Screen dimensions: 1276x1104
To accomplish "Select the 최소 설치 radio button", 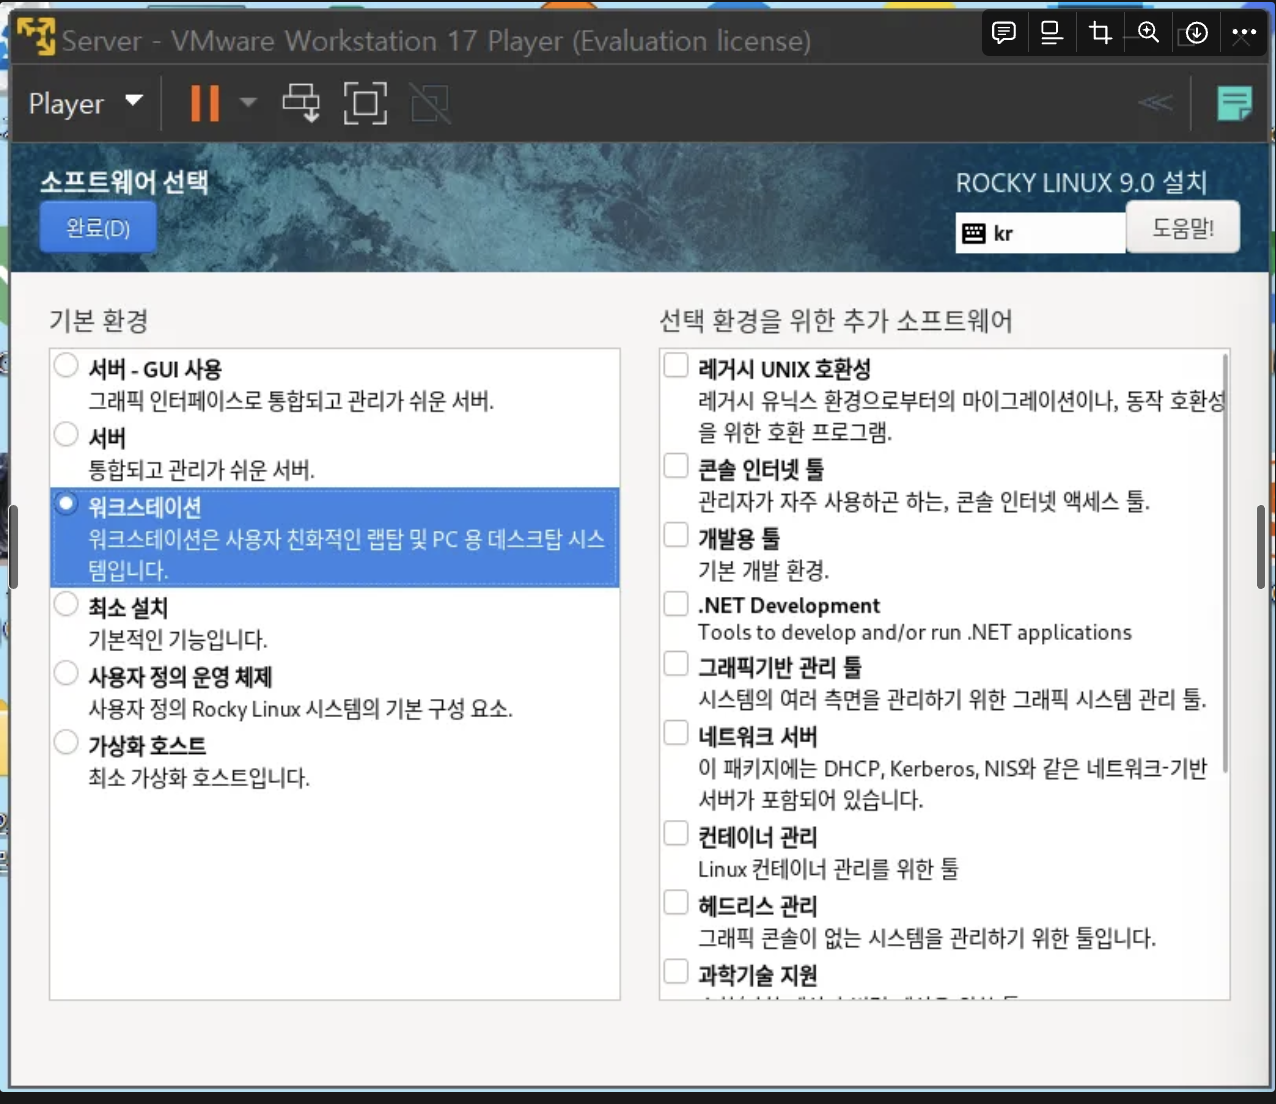I will coord(66,604).
